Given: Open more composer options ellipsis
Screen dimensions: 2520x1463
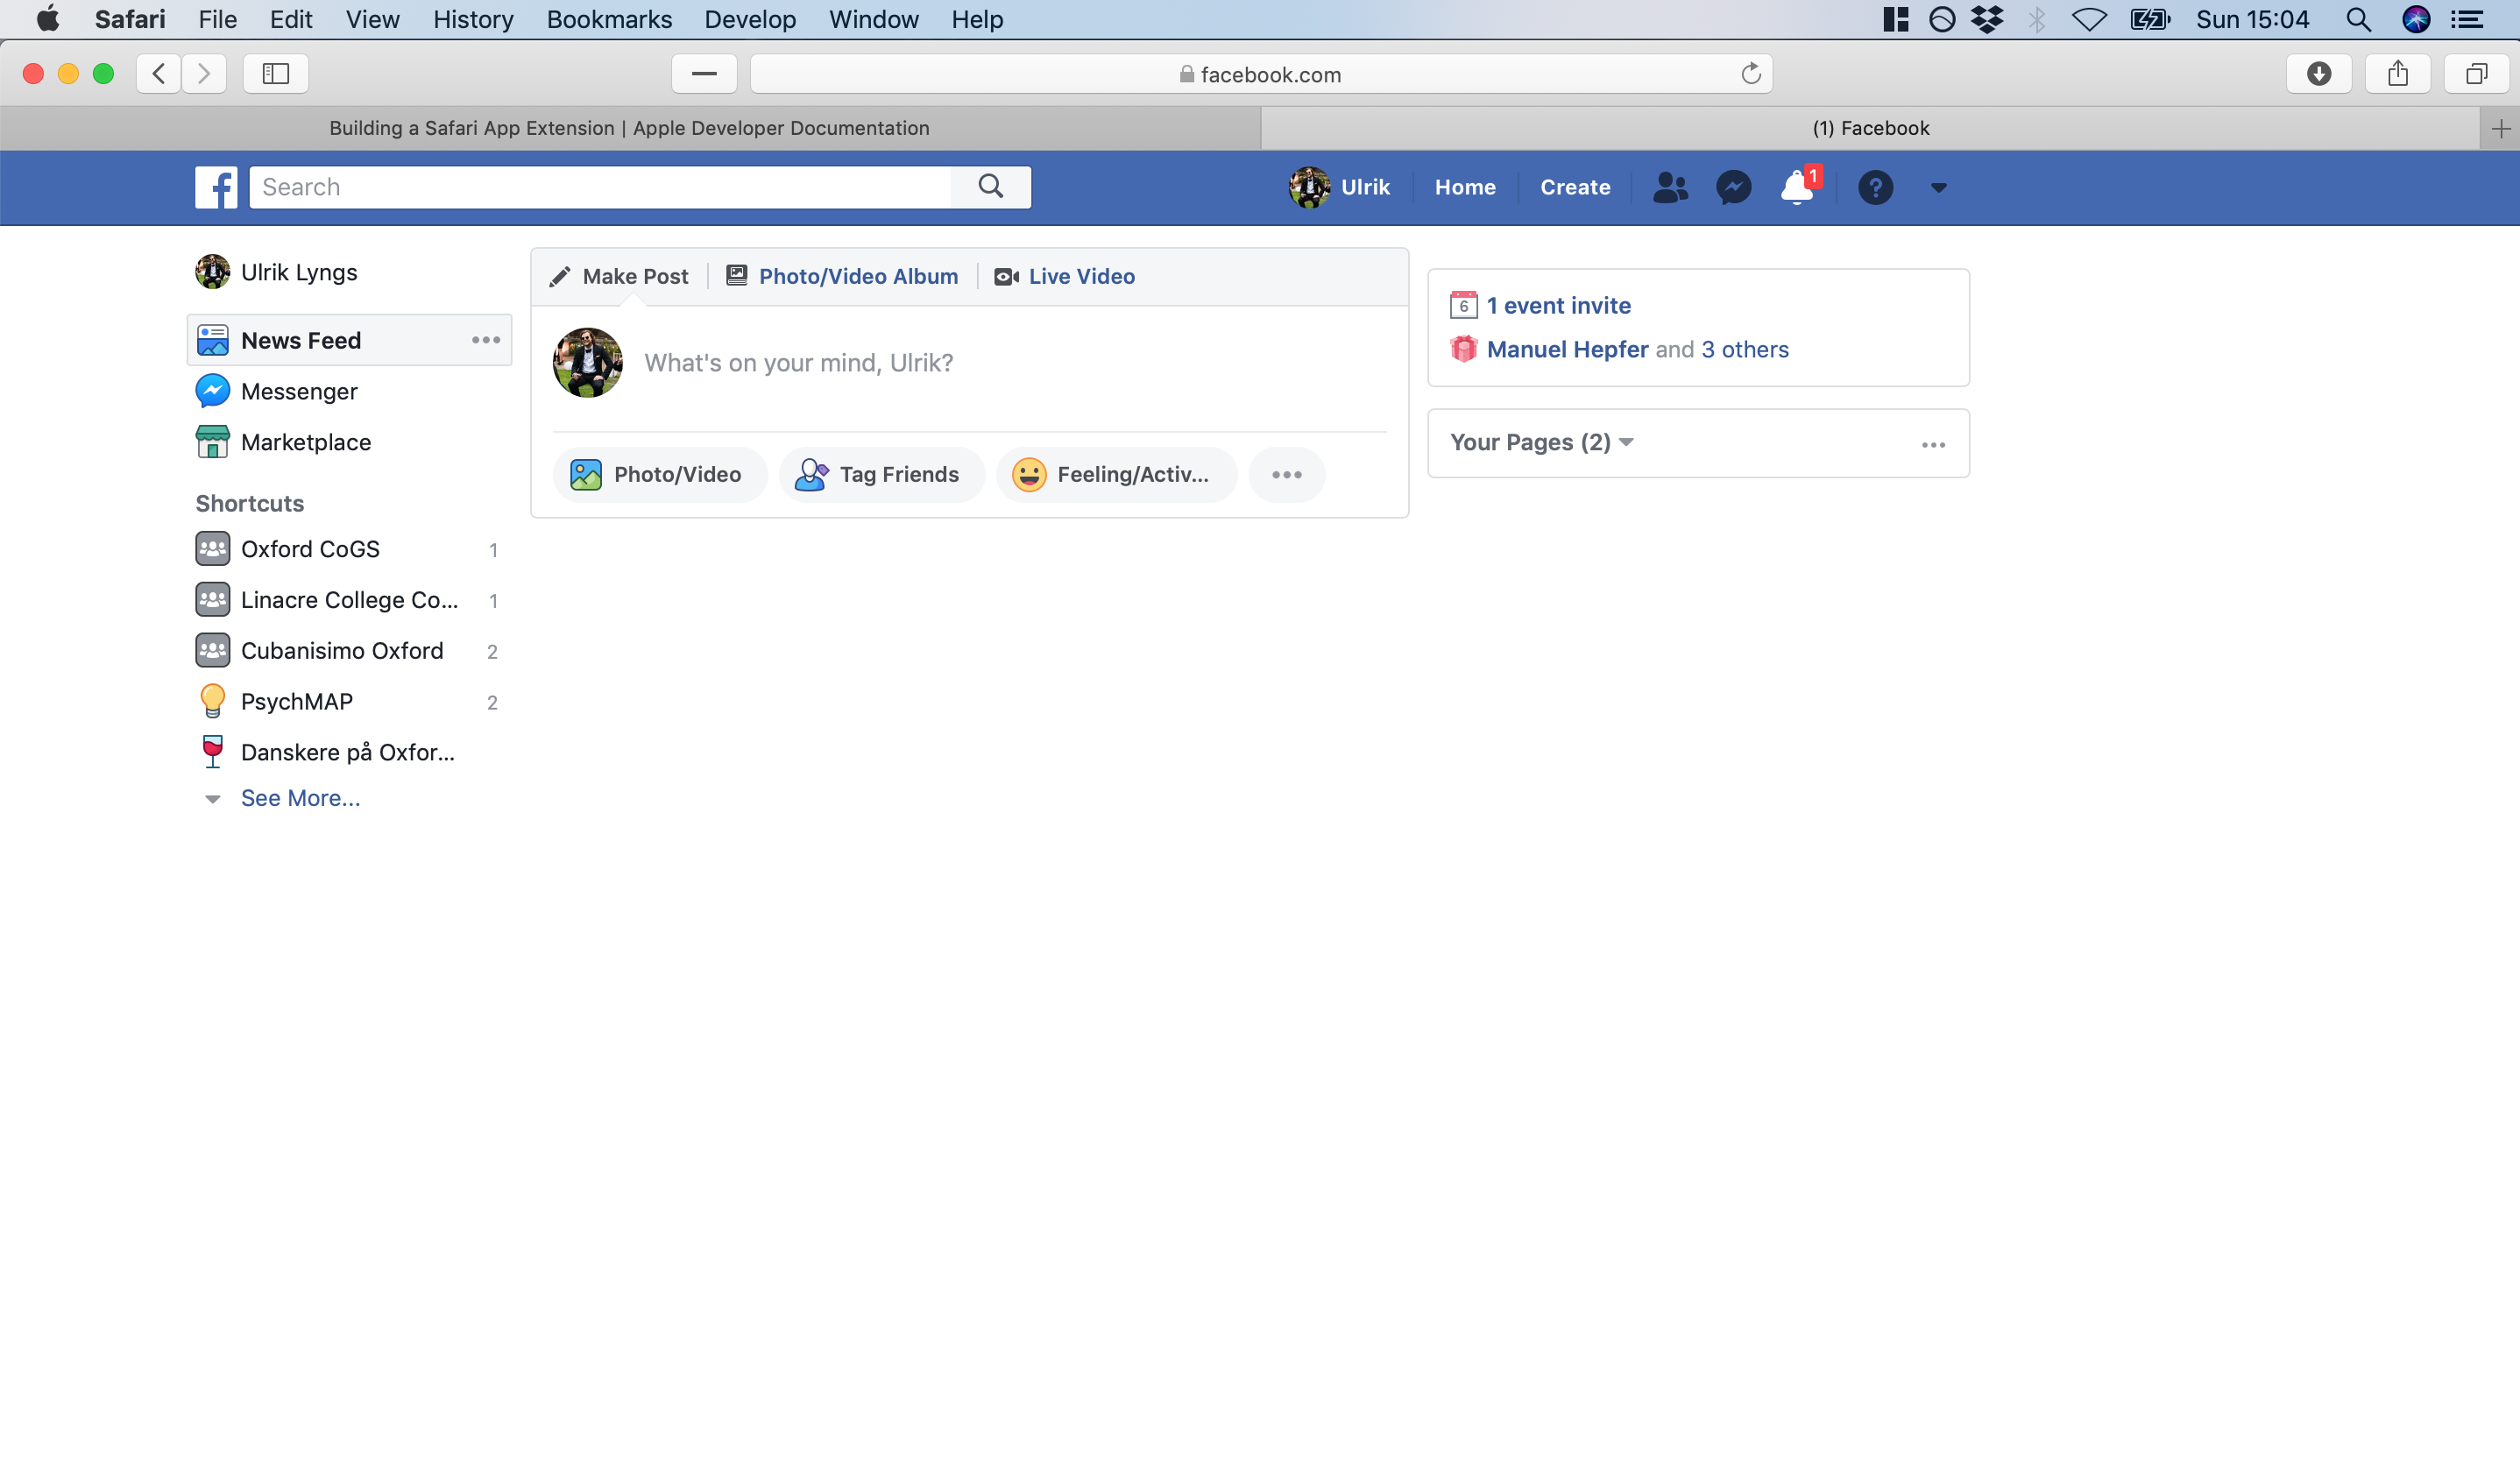Looking at the screenshot, I should 1287,474.
